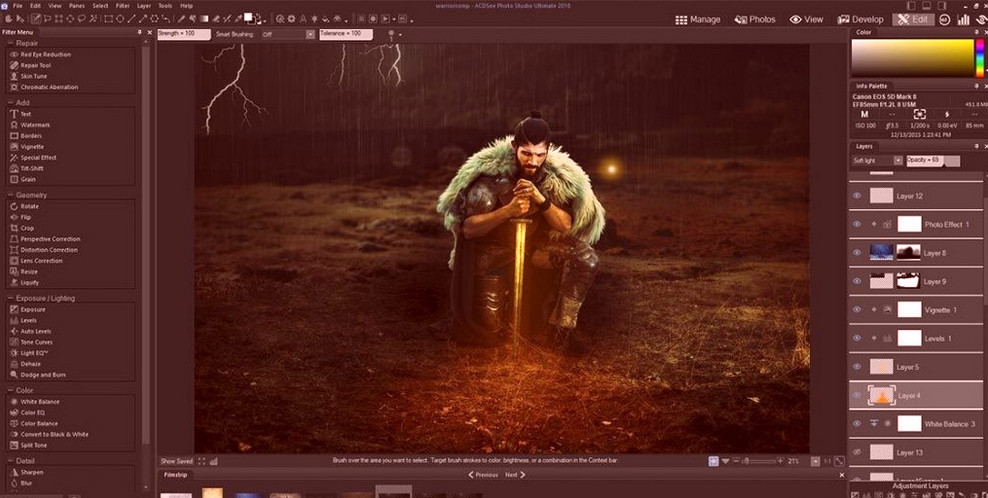Go to Previous image in filmstrip
This screenshot has width=988, height=498.
point(483,475)
